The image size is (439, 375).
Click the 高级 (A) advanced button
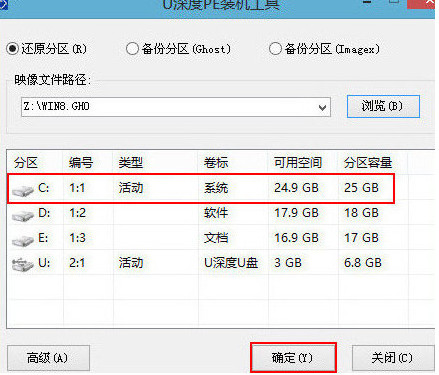pyautogui.click(x=48, y=358)
